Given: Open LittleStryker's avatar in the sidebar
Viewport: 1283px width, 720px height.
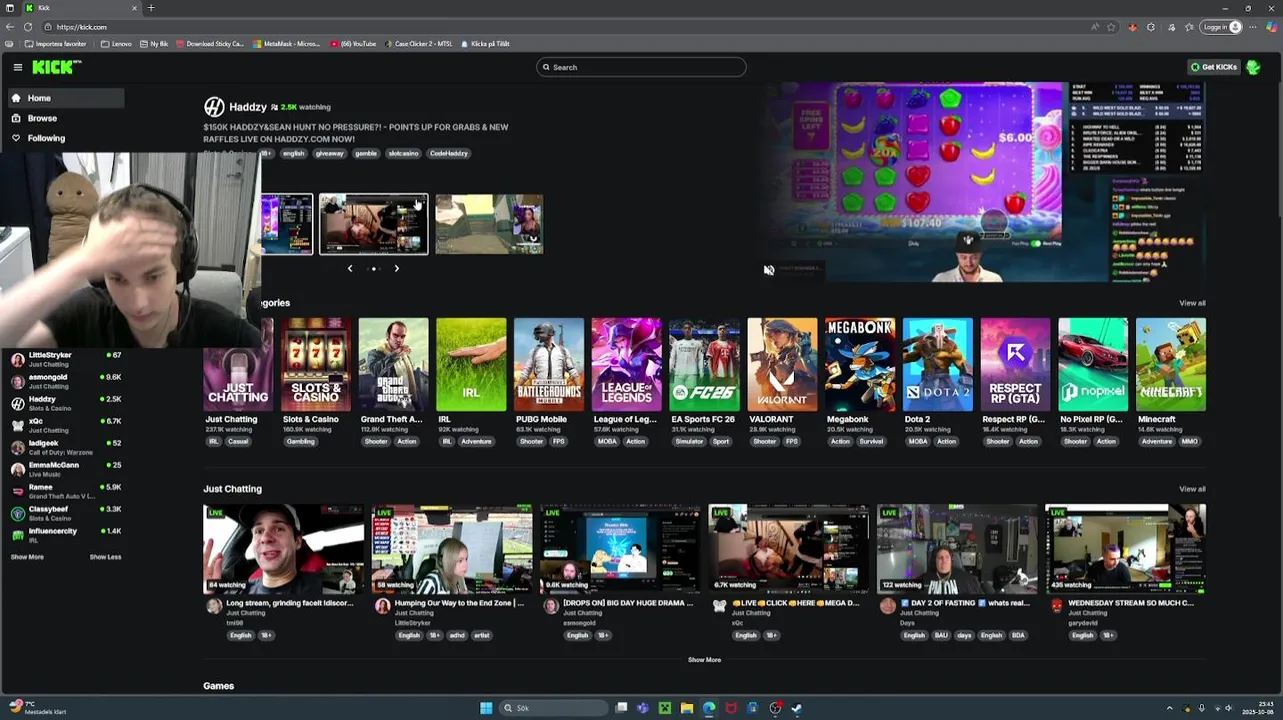Looking at the screenshot, I should pos(18,359).
